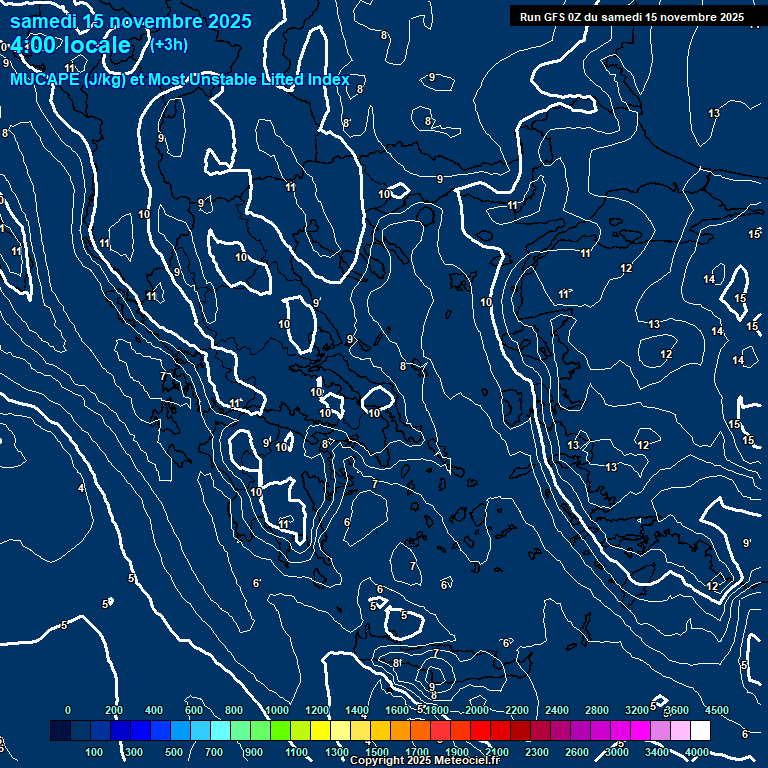The width and height of the screenshot is (768, 768).
Task: Click the '0' legend value
Action: pyautogui.click(x=68, y=710)
